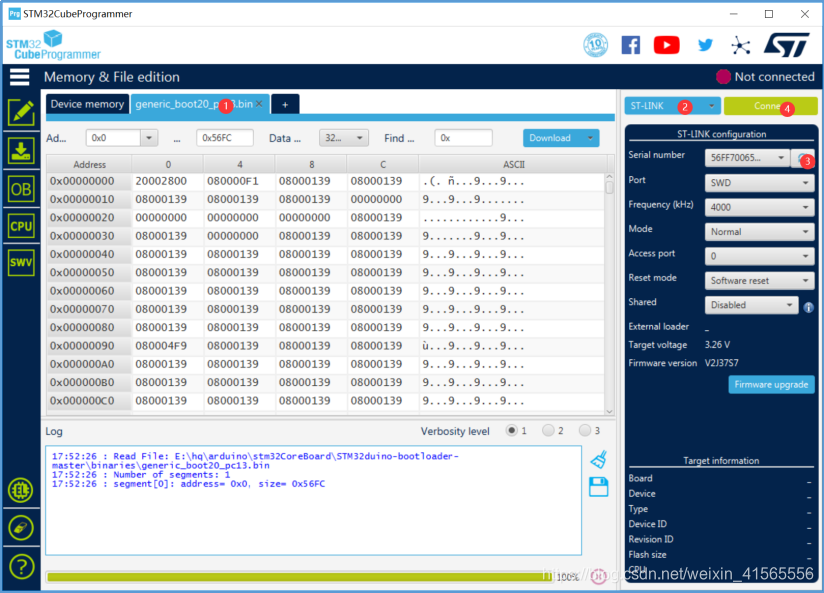Viewport: 824px width, 593px height.
Task: Open the Serial number dropdown
Action: (x=747, y=158)
